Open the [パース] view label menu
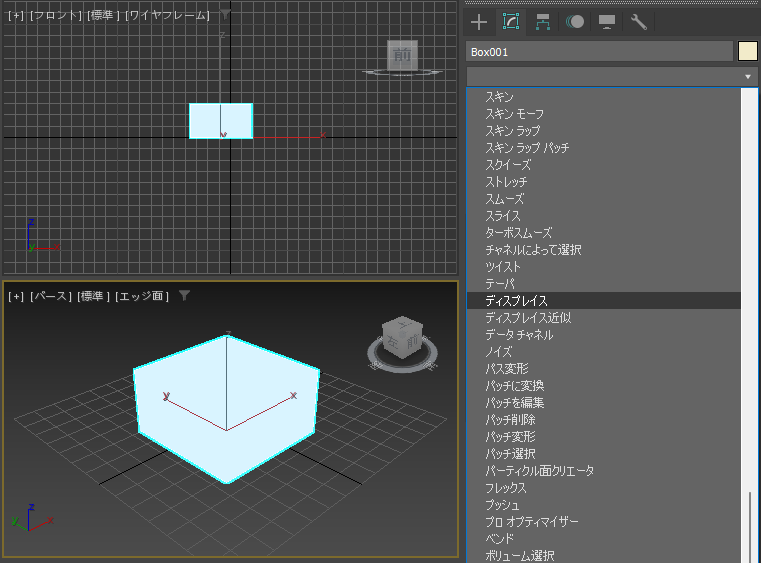The image size is (761, 563). click(x=50, y=296)
